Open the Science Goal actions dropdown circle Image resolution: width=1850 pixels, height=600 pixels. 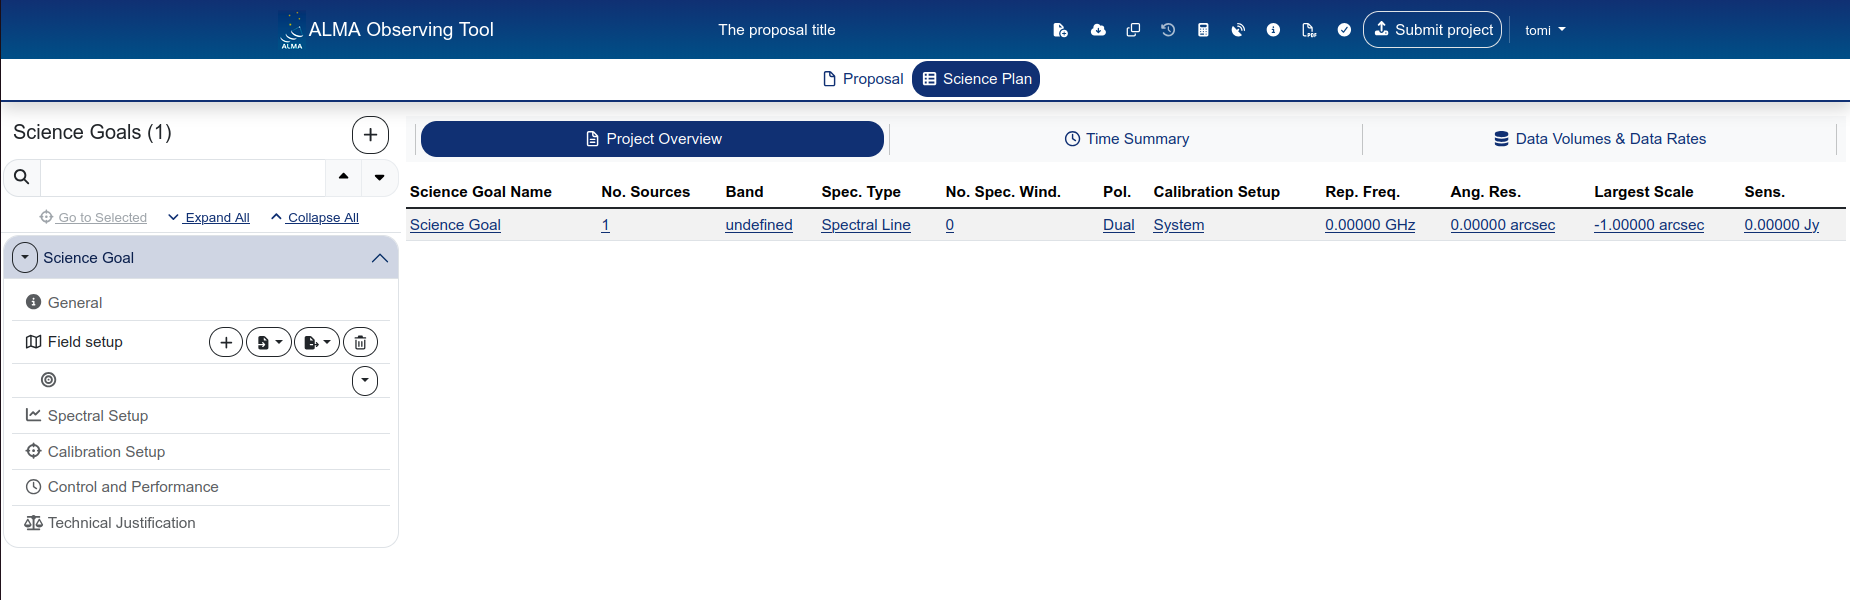[x=25, y=258]
